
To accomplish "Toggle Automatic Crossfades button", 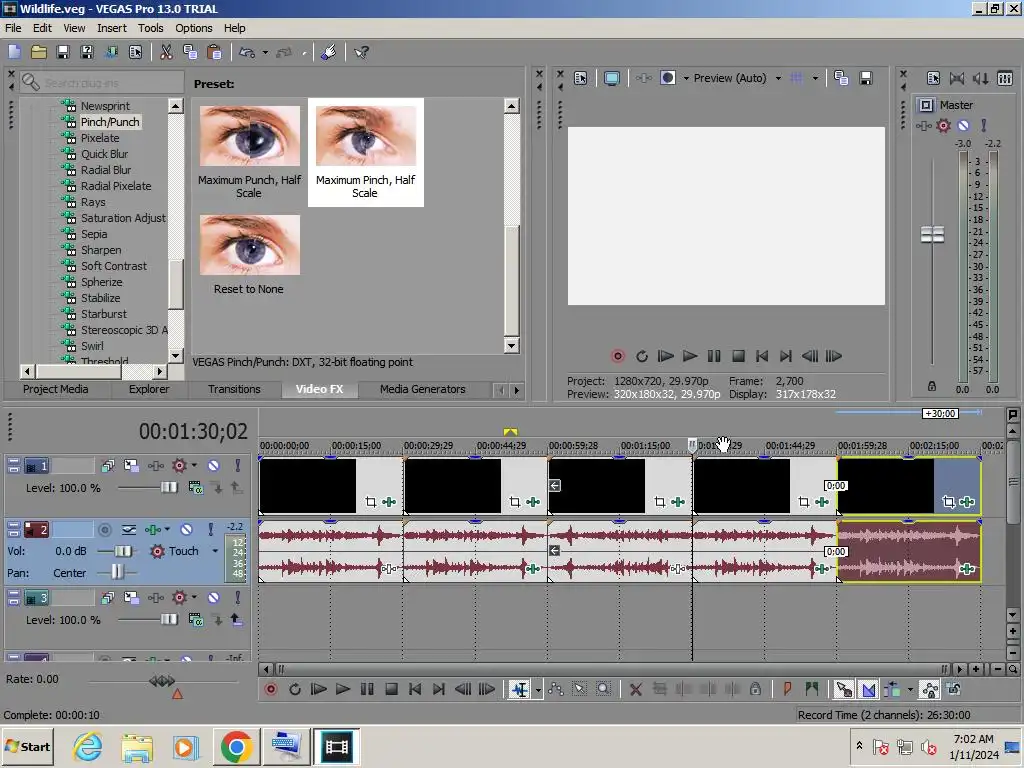I will pyautogui.click(x=869, y=690).
